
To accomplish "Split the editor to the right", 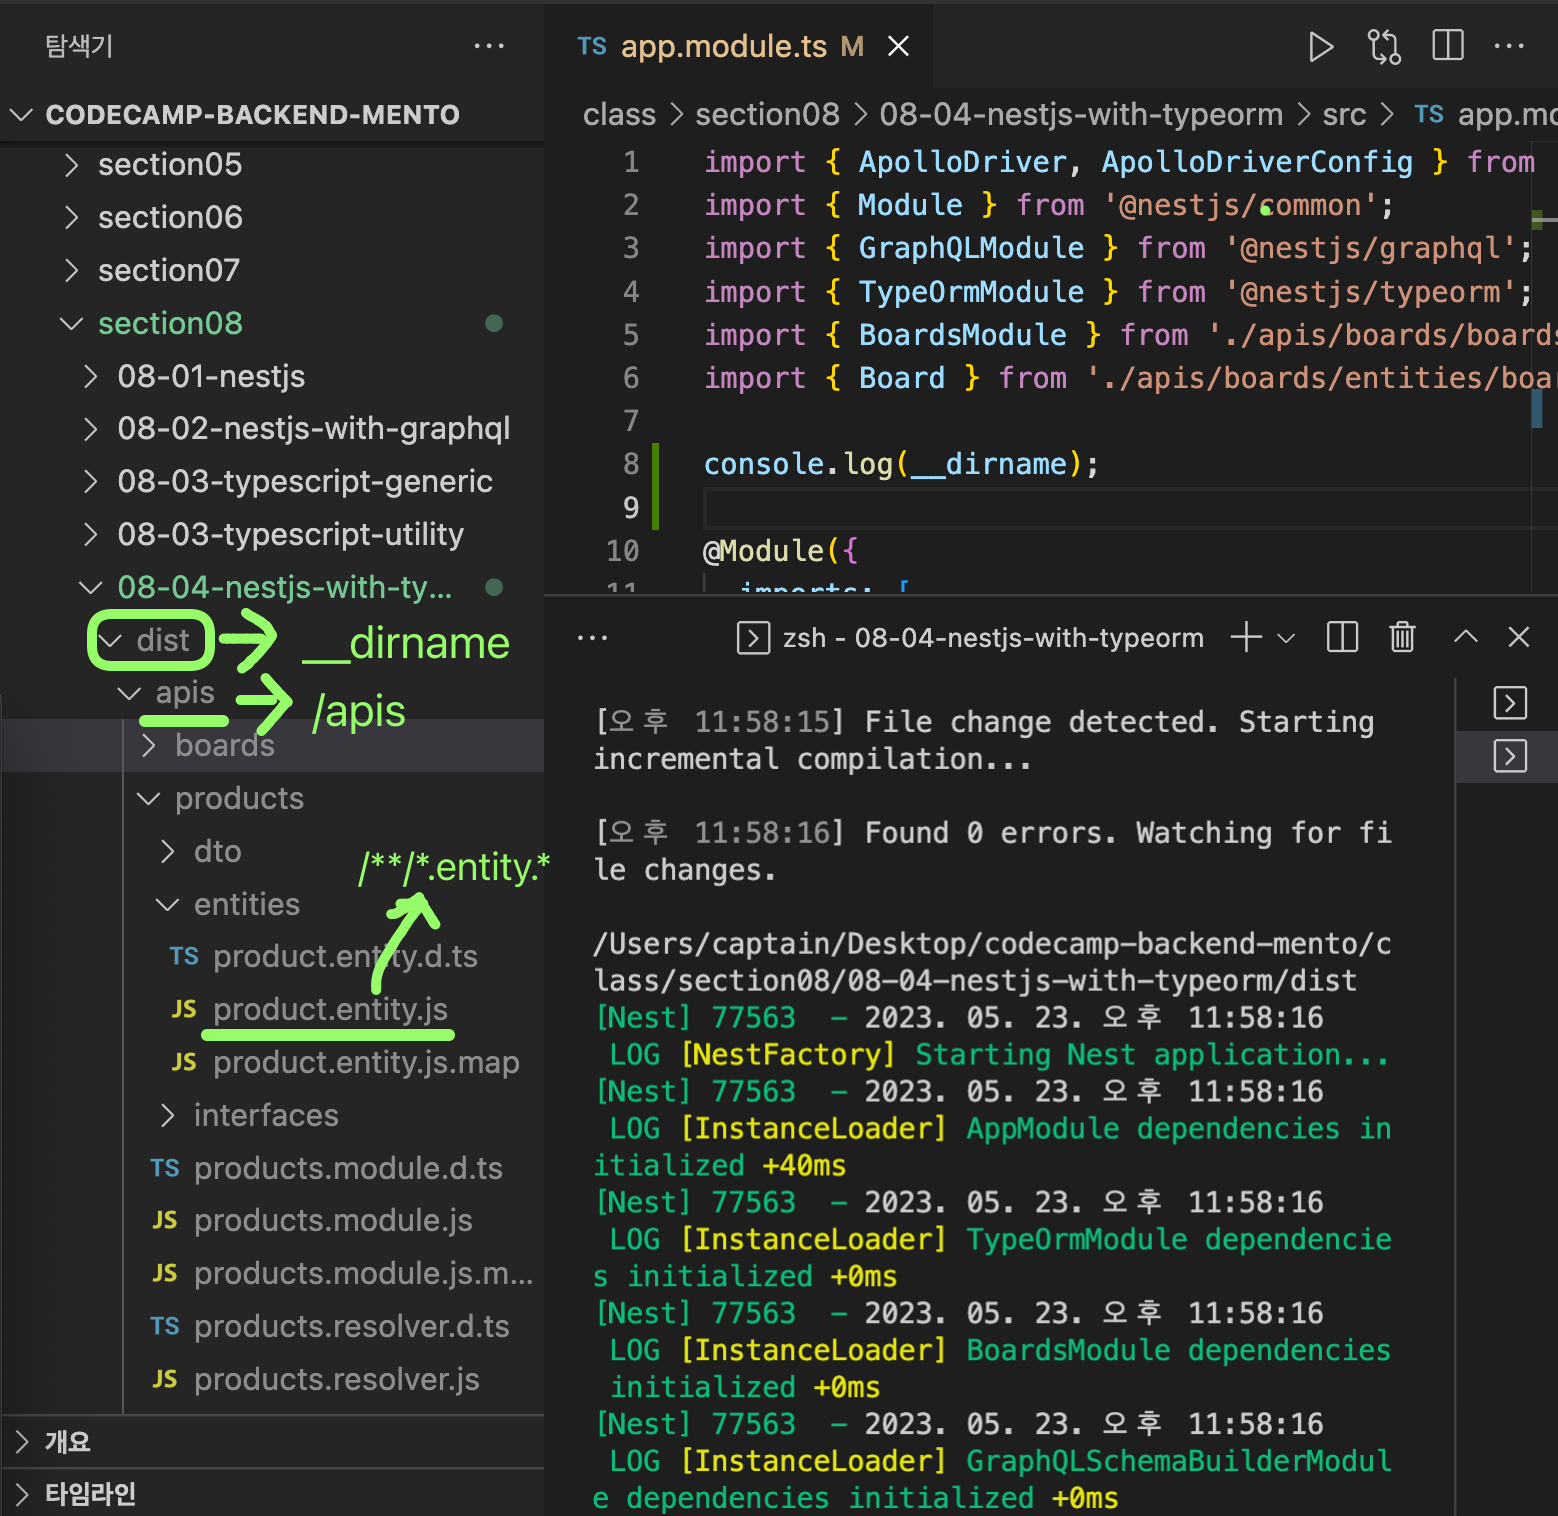I will 1447,46.
